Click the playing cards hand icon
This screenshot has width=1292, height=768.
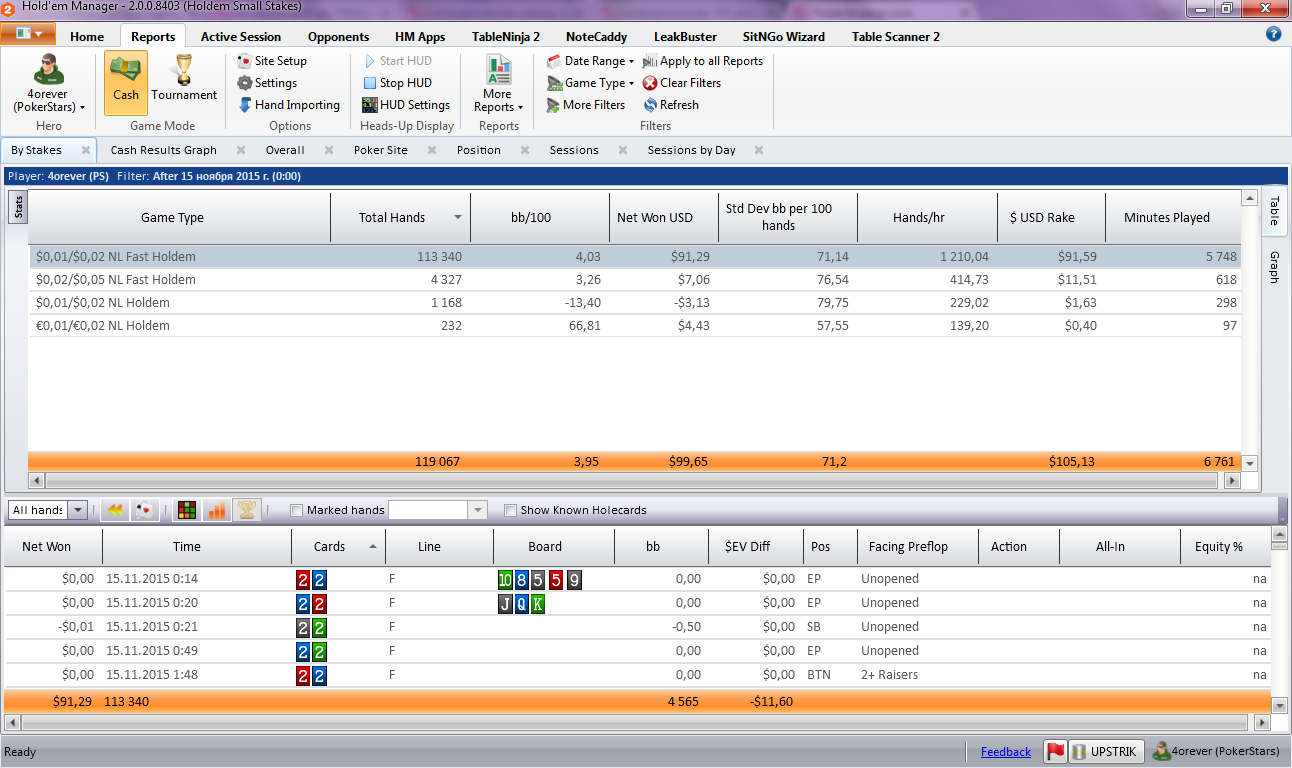coord(144,510)
